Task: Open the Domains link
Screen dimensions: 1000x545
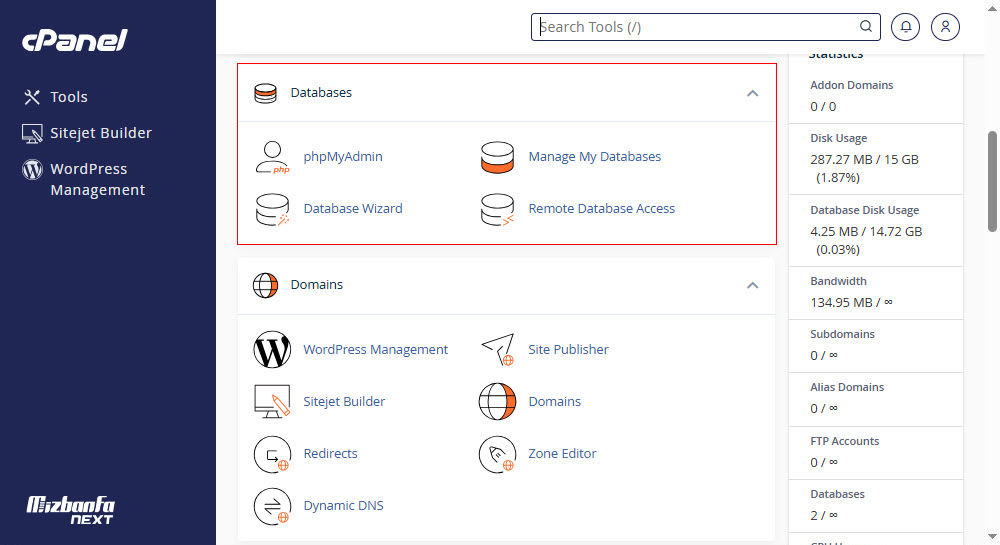Action: [x=554, y=402]
